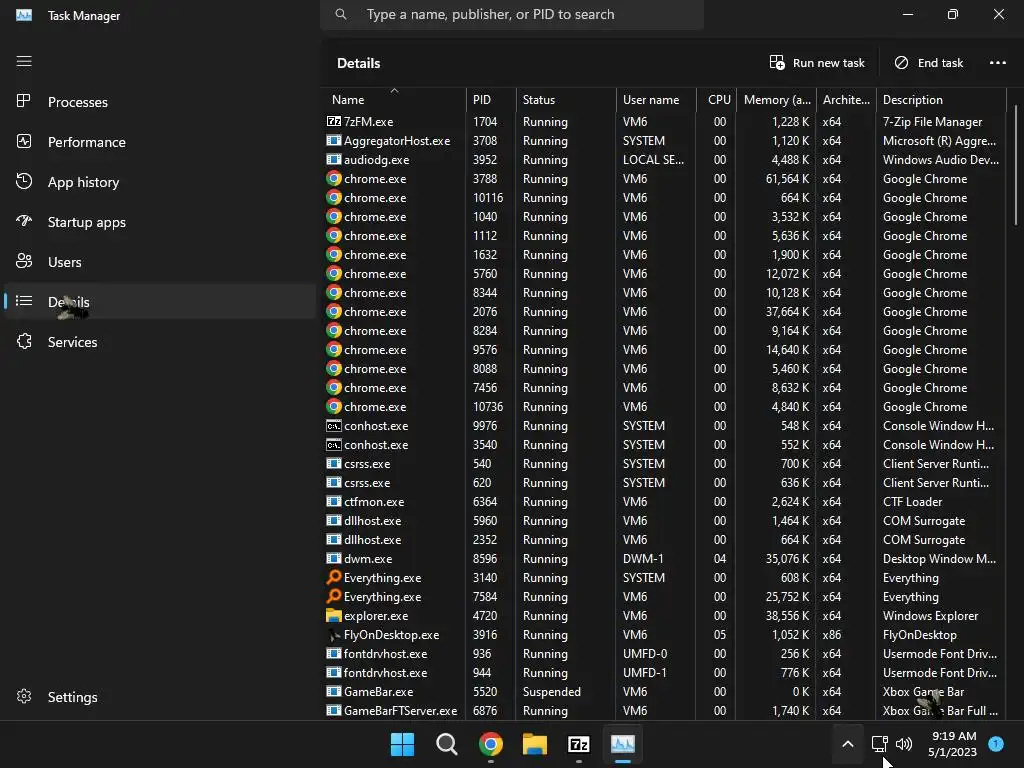Click the Settings gear icon

tap(24, 696)
